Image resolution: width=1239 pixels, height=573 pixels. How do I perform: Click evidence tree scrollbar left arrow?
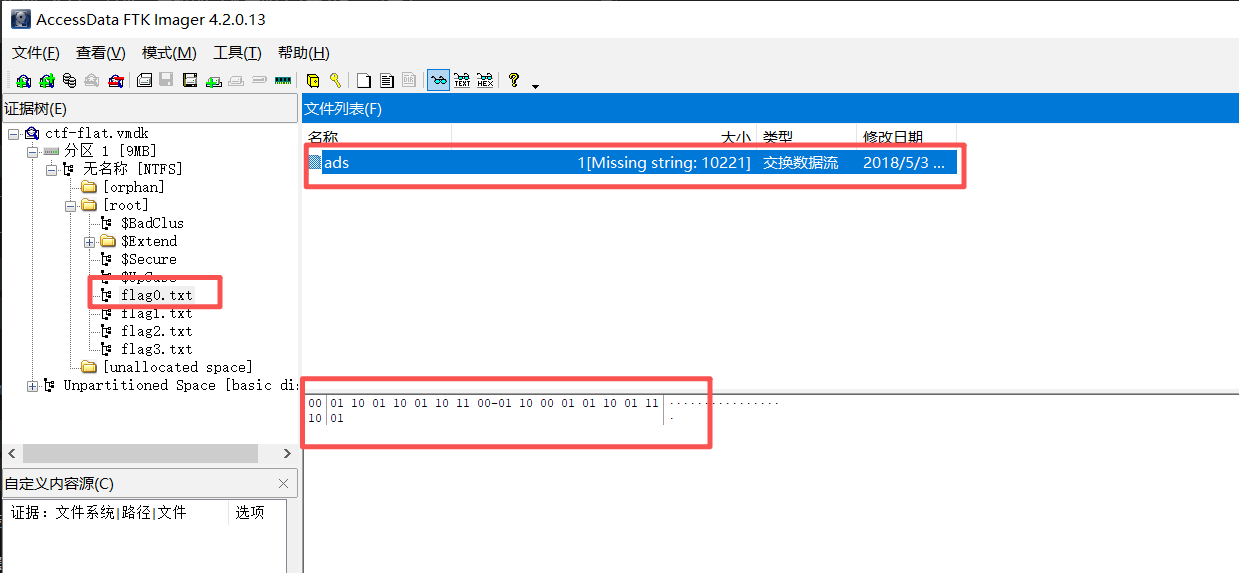(11, 453)
